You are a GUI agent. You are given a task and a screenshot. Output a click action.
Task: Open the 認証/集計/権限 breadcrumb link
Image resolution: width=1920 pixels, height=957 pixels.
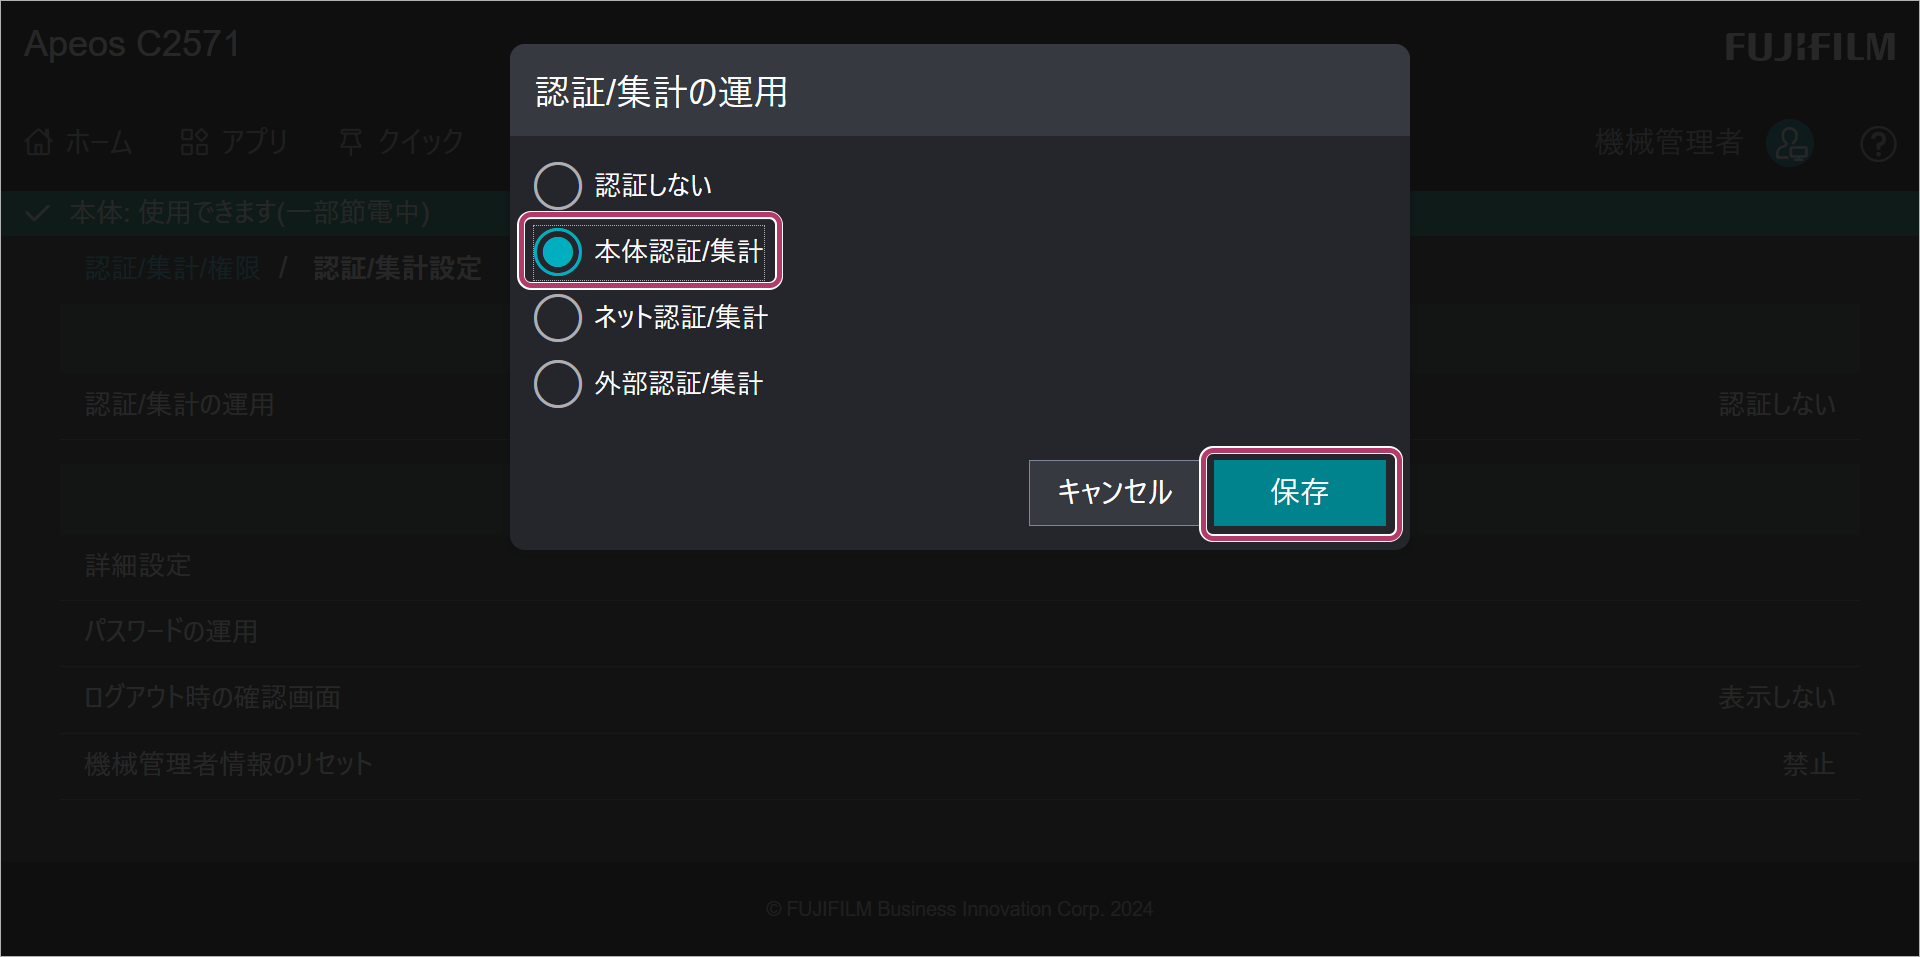[173, 268]
